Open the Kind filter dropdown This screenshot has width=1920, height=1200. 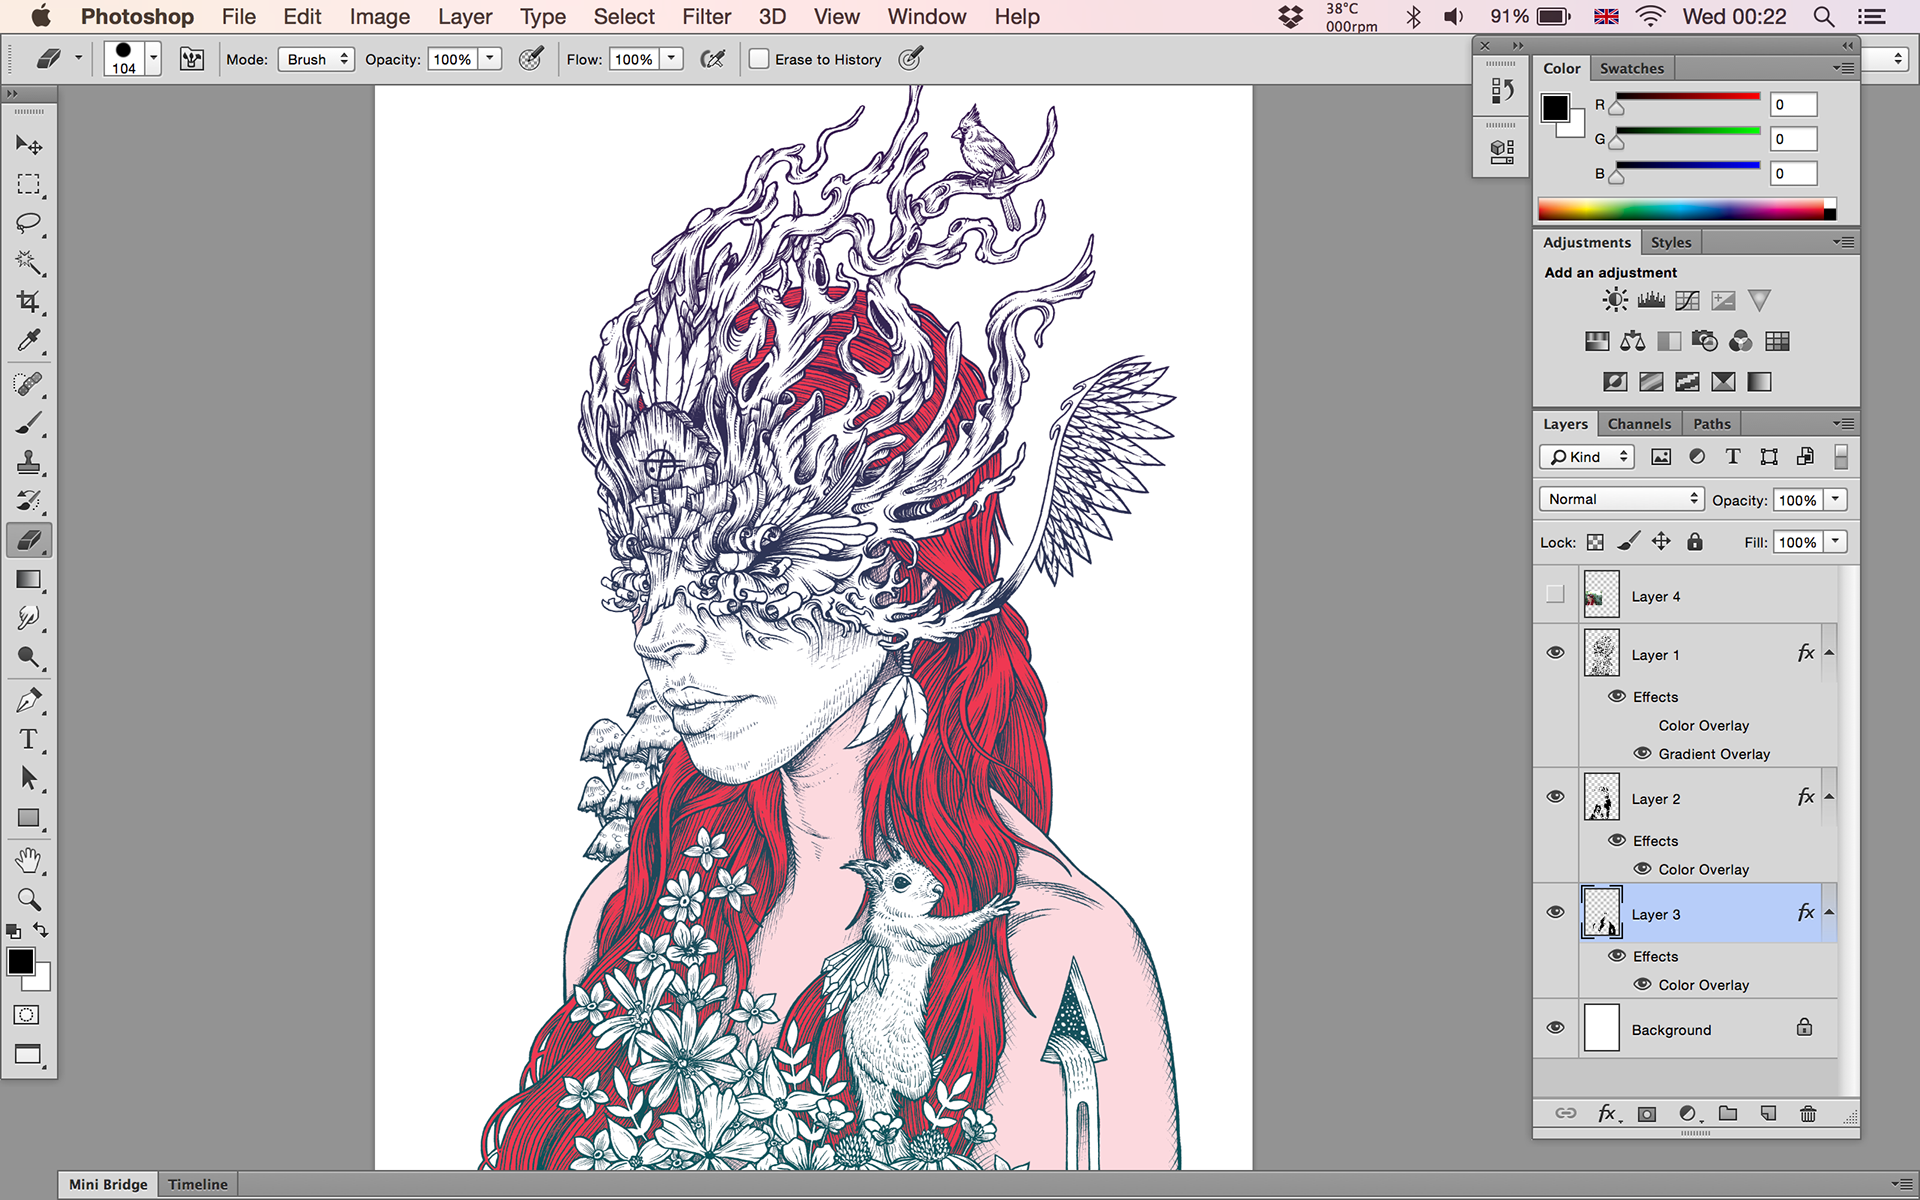coord(1587,457)
